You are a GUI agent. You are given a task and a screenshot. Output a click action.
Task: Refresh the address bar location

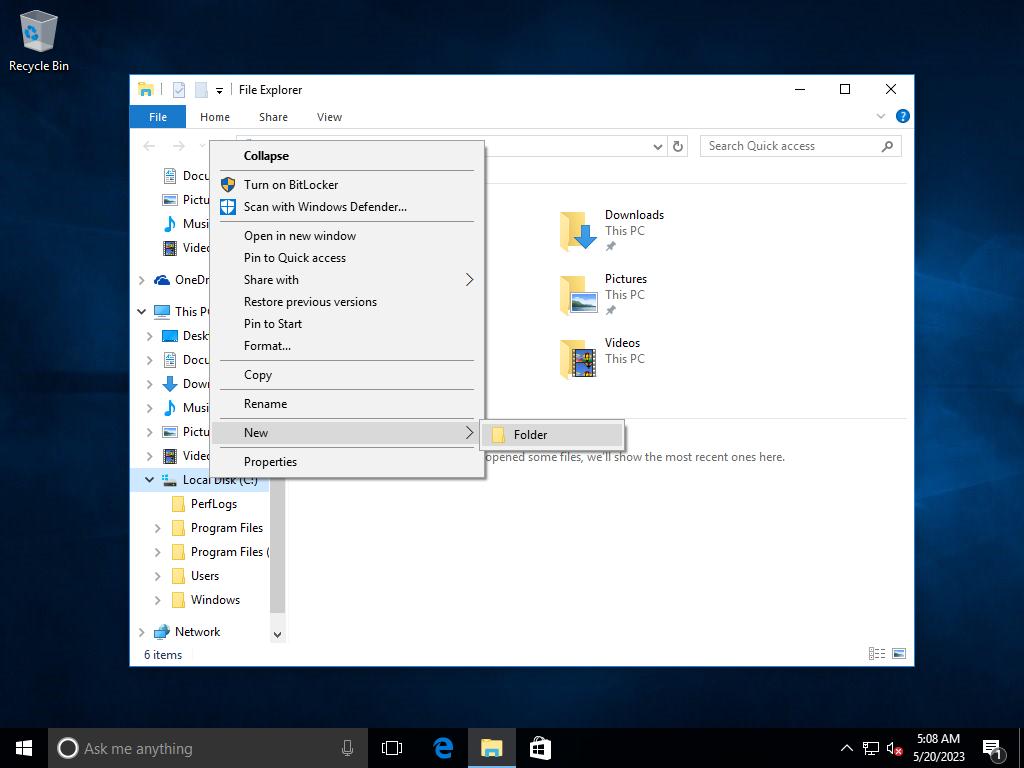[678, 146]
